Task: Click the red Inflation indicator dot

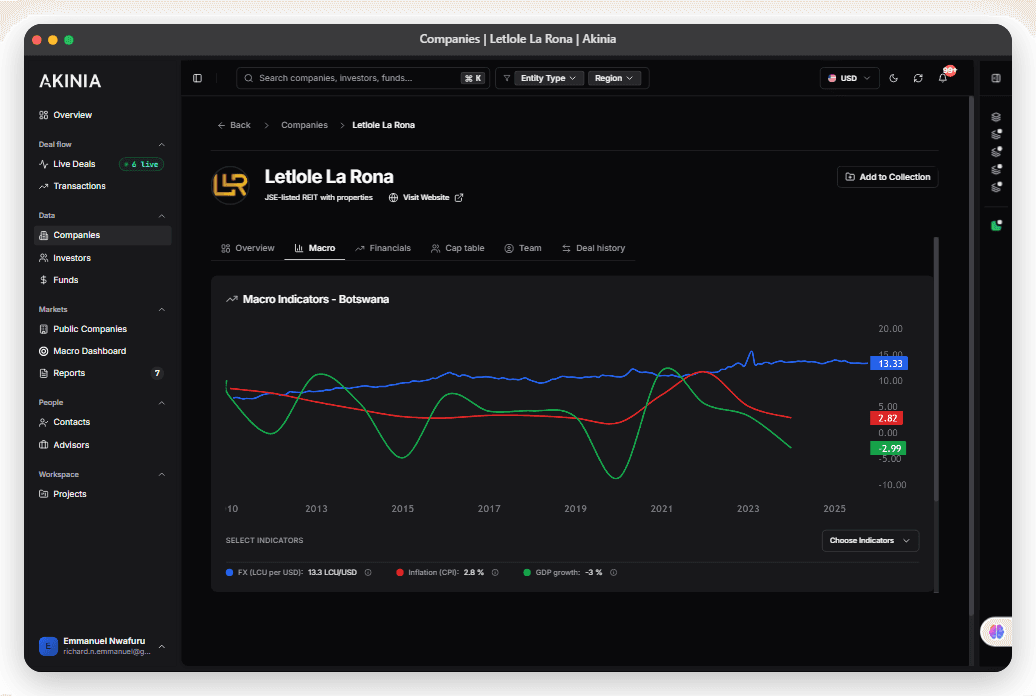Action: click(400, 572)
